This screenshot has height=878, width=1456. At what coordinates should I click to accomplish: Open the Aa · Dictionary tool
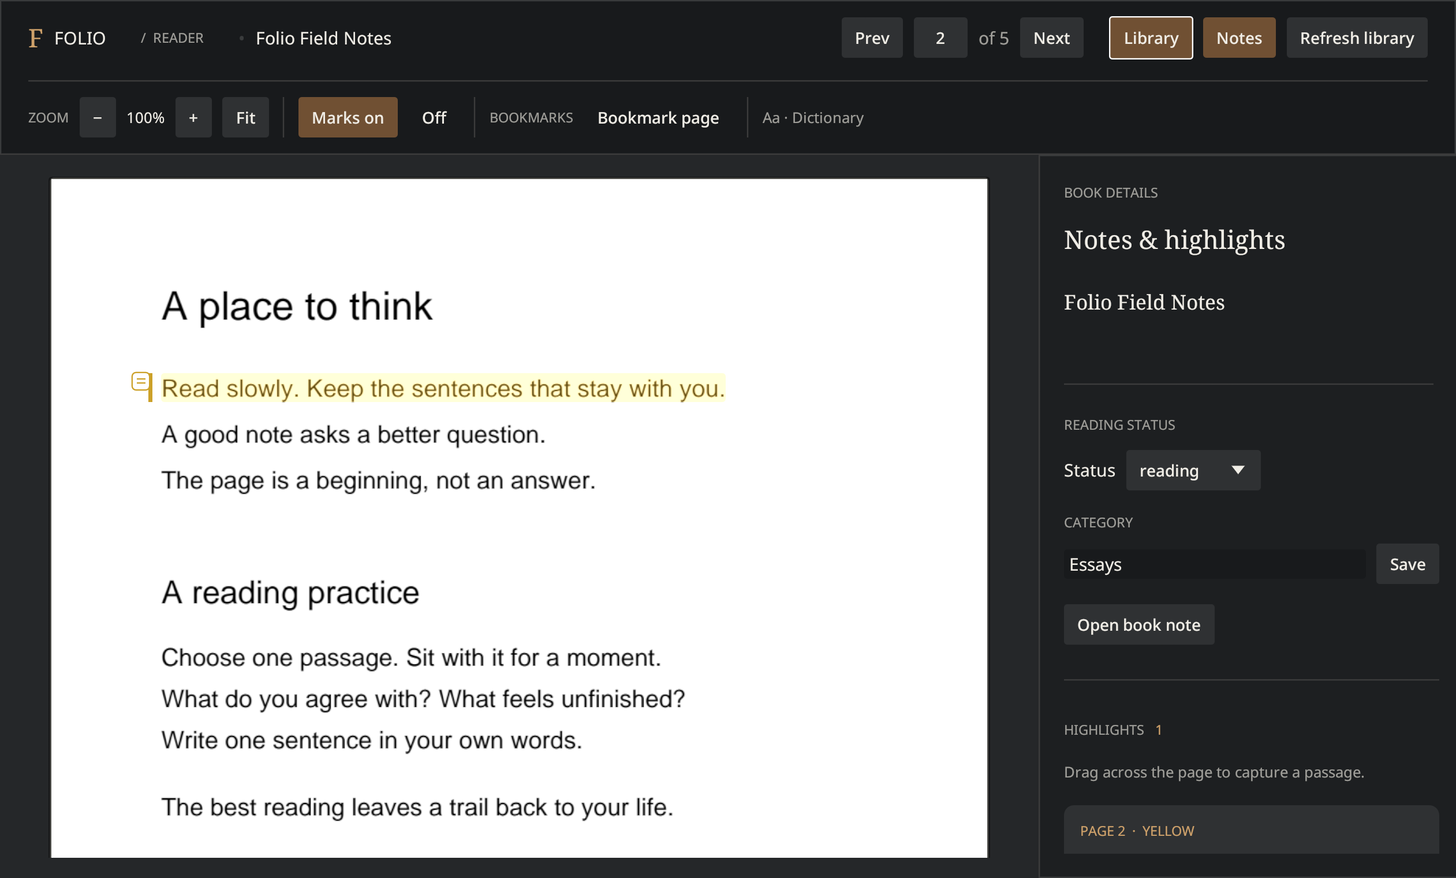pos(813,118)
